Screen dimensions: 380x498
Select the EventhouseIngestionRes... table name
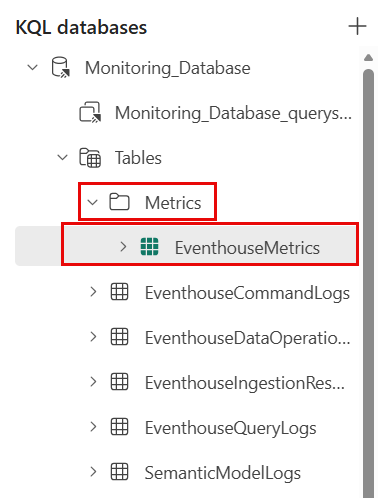click(x=245, y=383)
